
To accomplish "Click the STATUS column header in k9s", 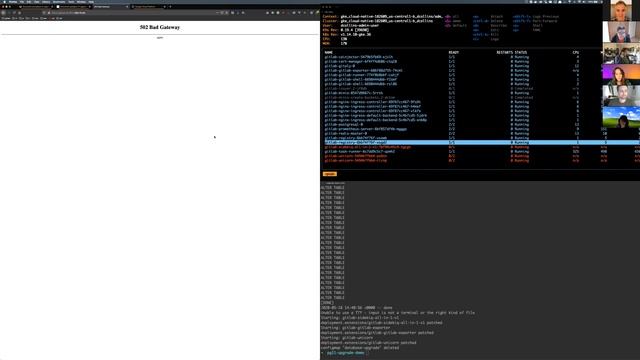I will click(x=520, y=52).
